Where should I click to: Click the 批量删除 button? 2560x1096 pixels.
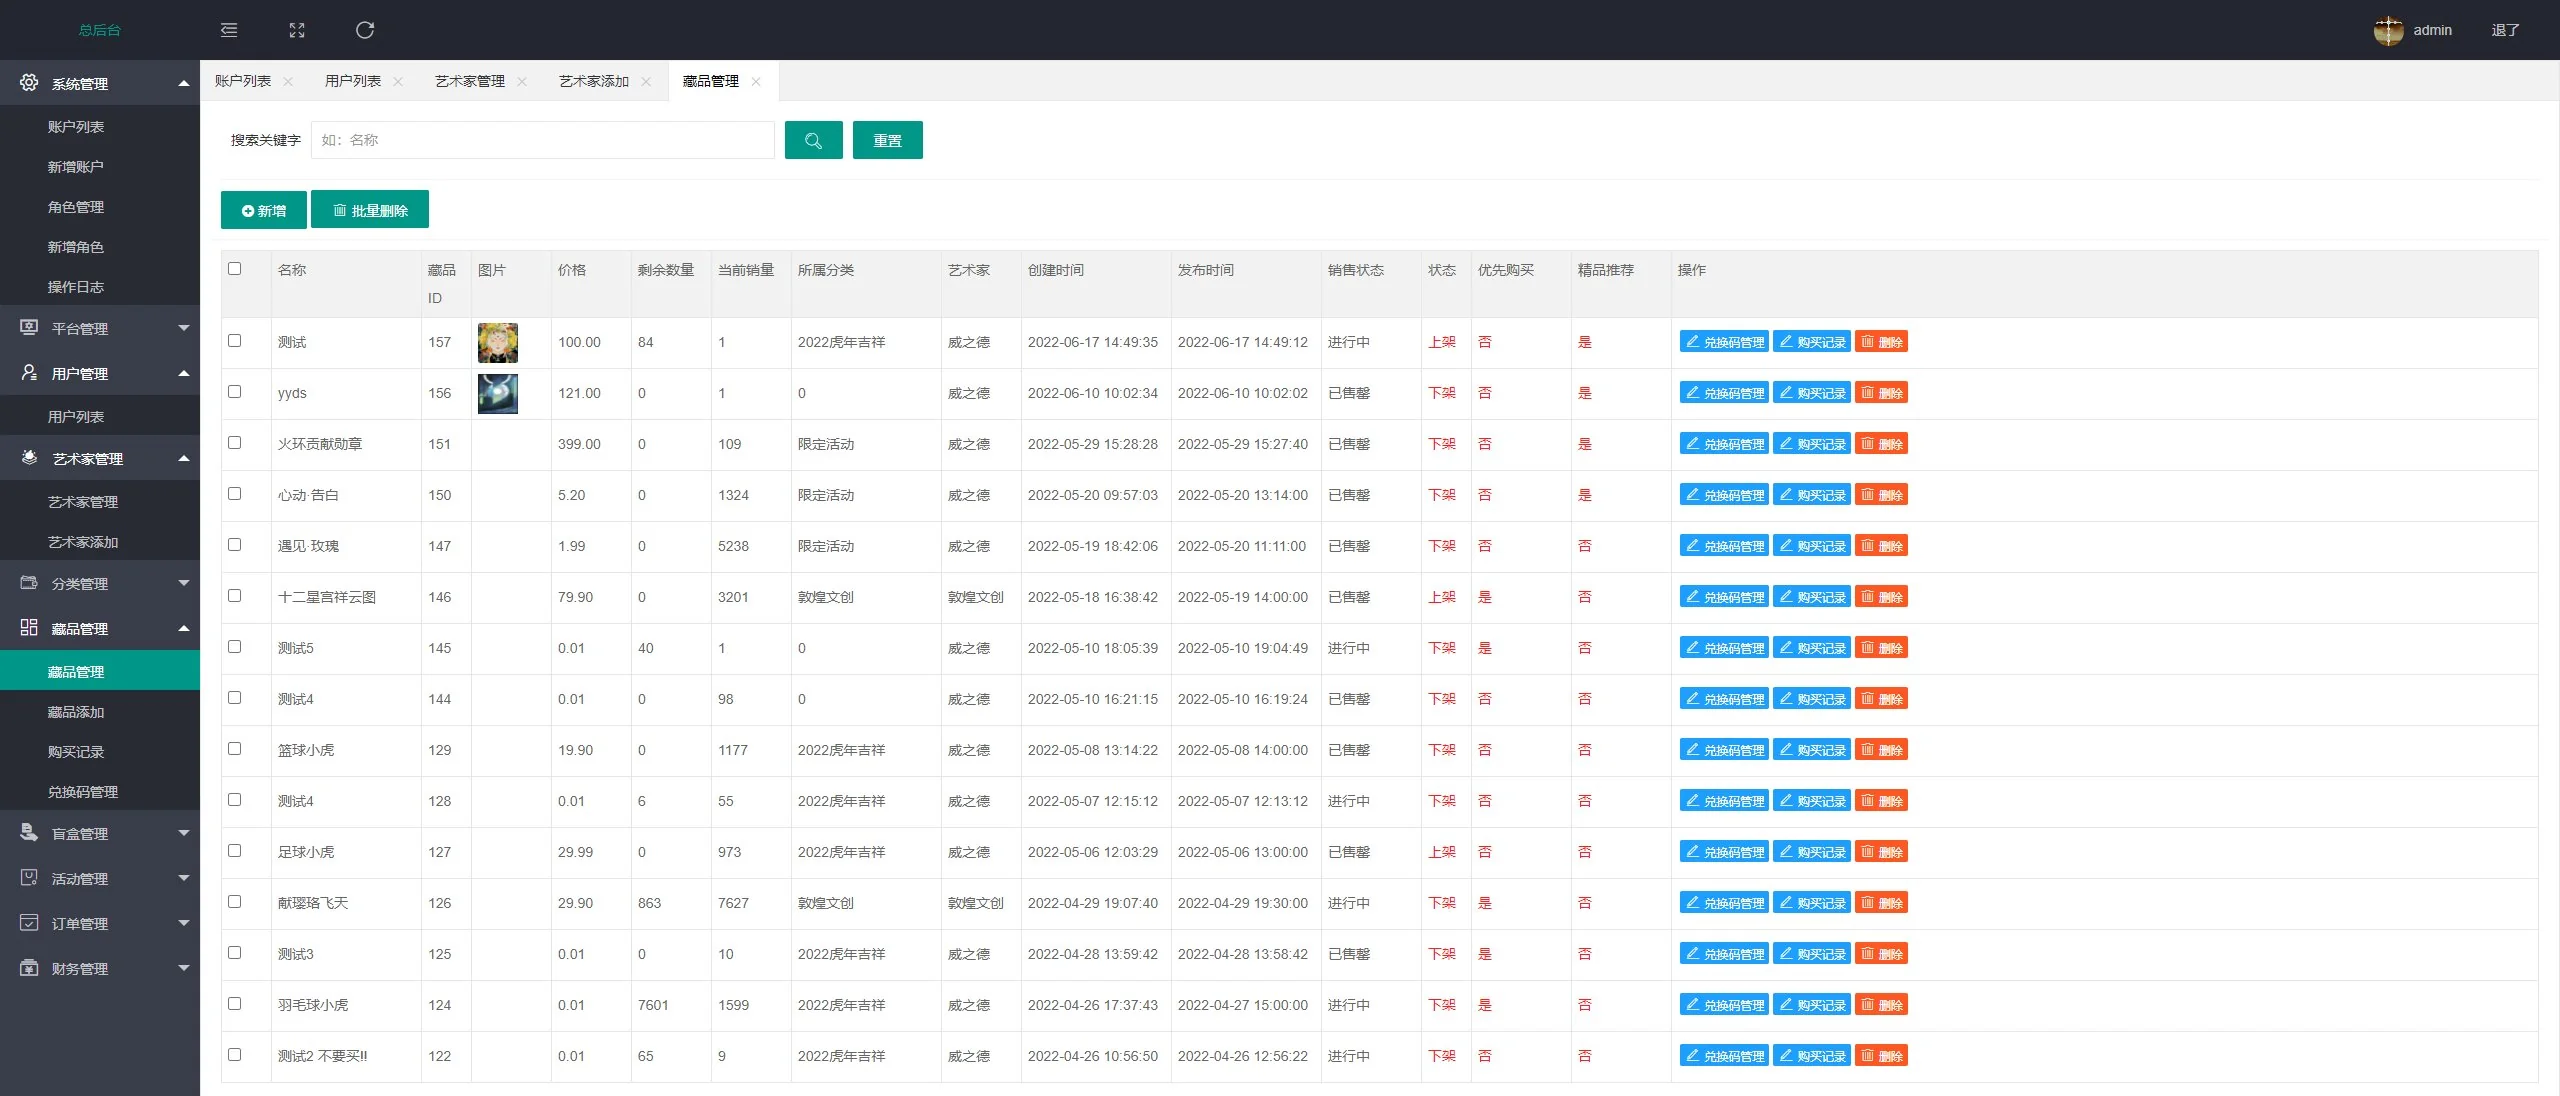(370, 210)
